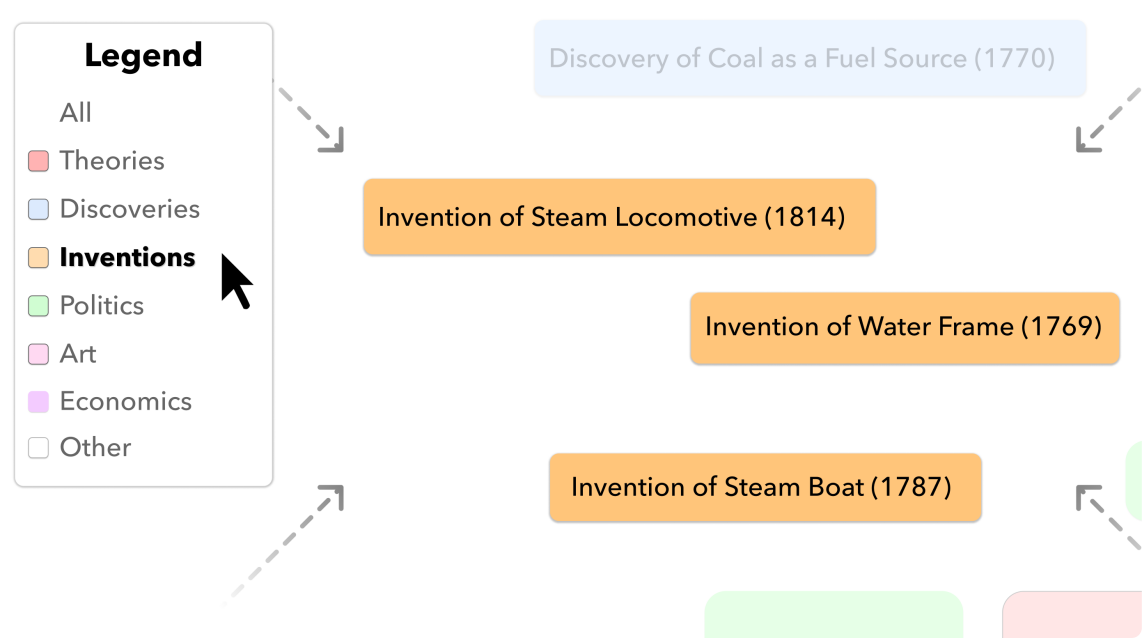Filter by Economics label
This screenshot has width=1142, height=638.
pos(126,402)
